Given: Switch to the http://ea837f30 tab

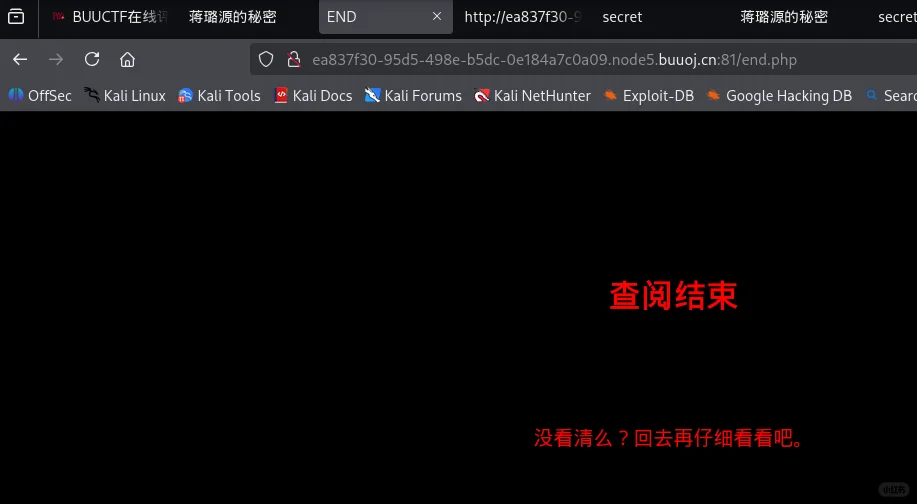Looking at the screenshot, I should click(523, 17).
